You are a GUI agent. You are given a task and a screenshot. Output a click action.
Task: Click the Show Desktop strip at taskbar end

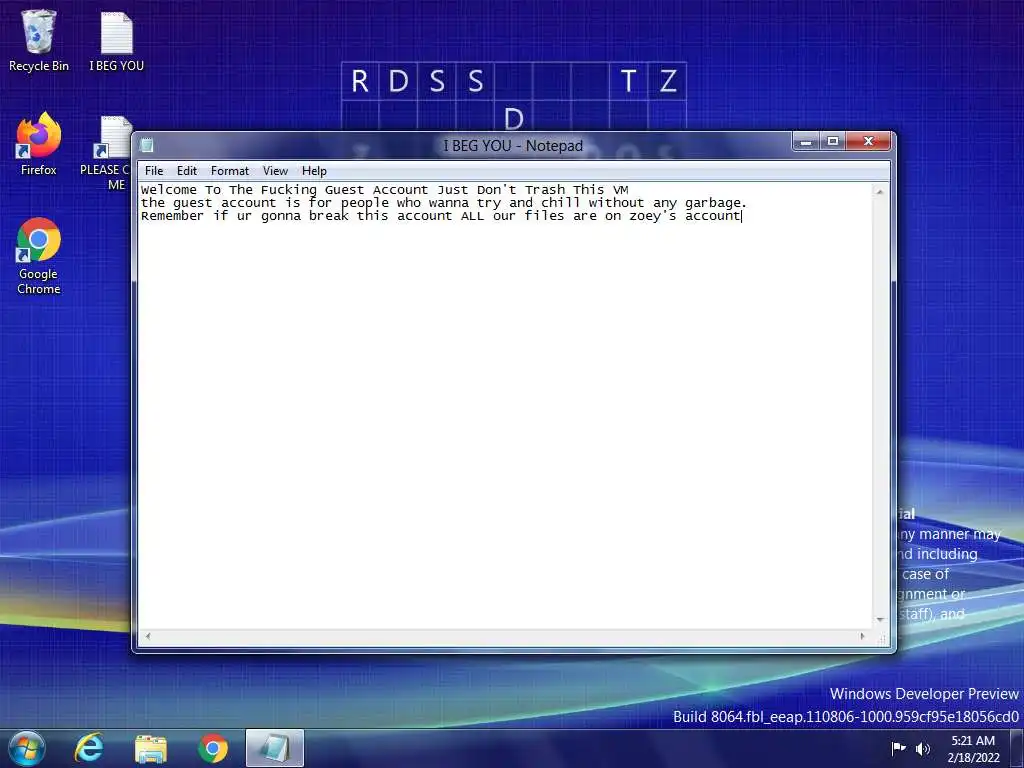click(x=1017, y=748)
